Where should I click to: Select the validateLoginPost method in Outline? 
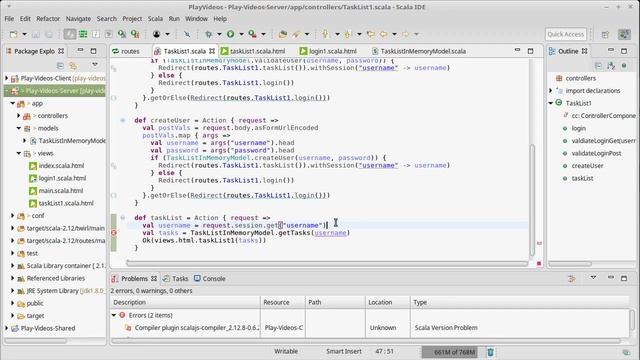tap(596, 153)
